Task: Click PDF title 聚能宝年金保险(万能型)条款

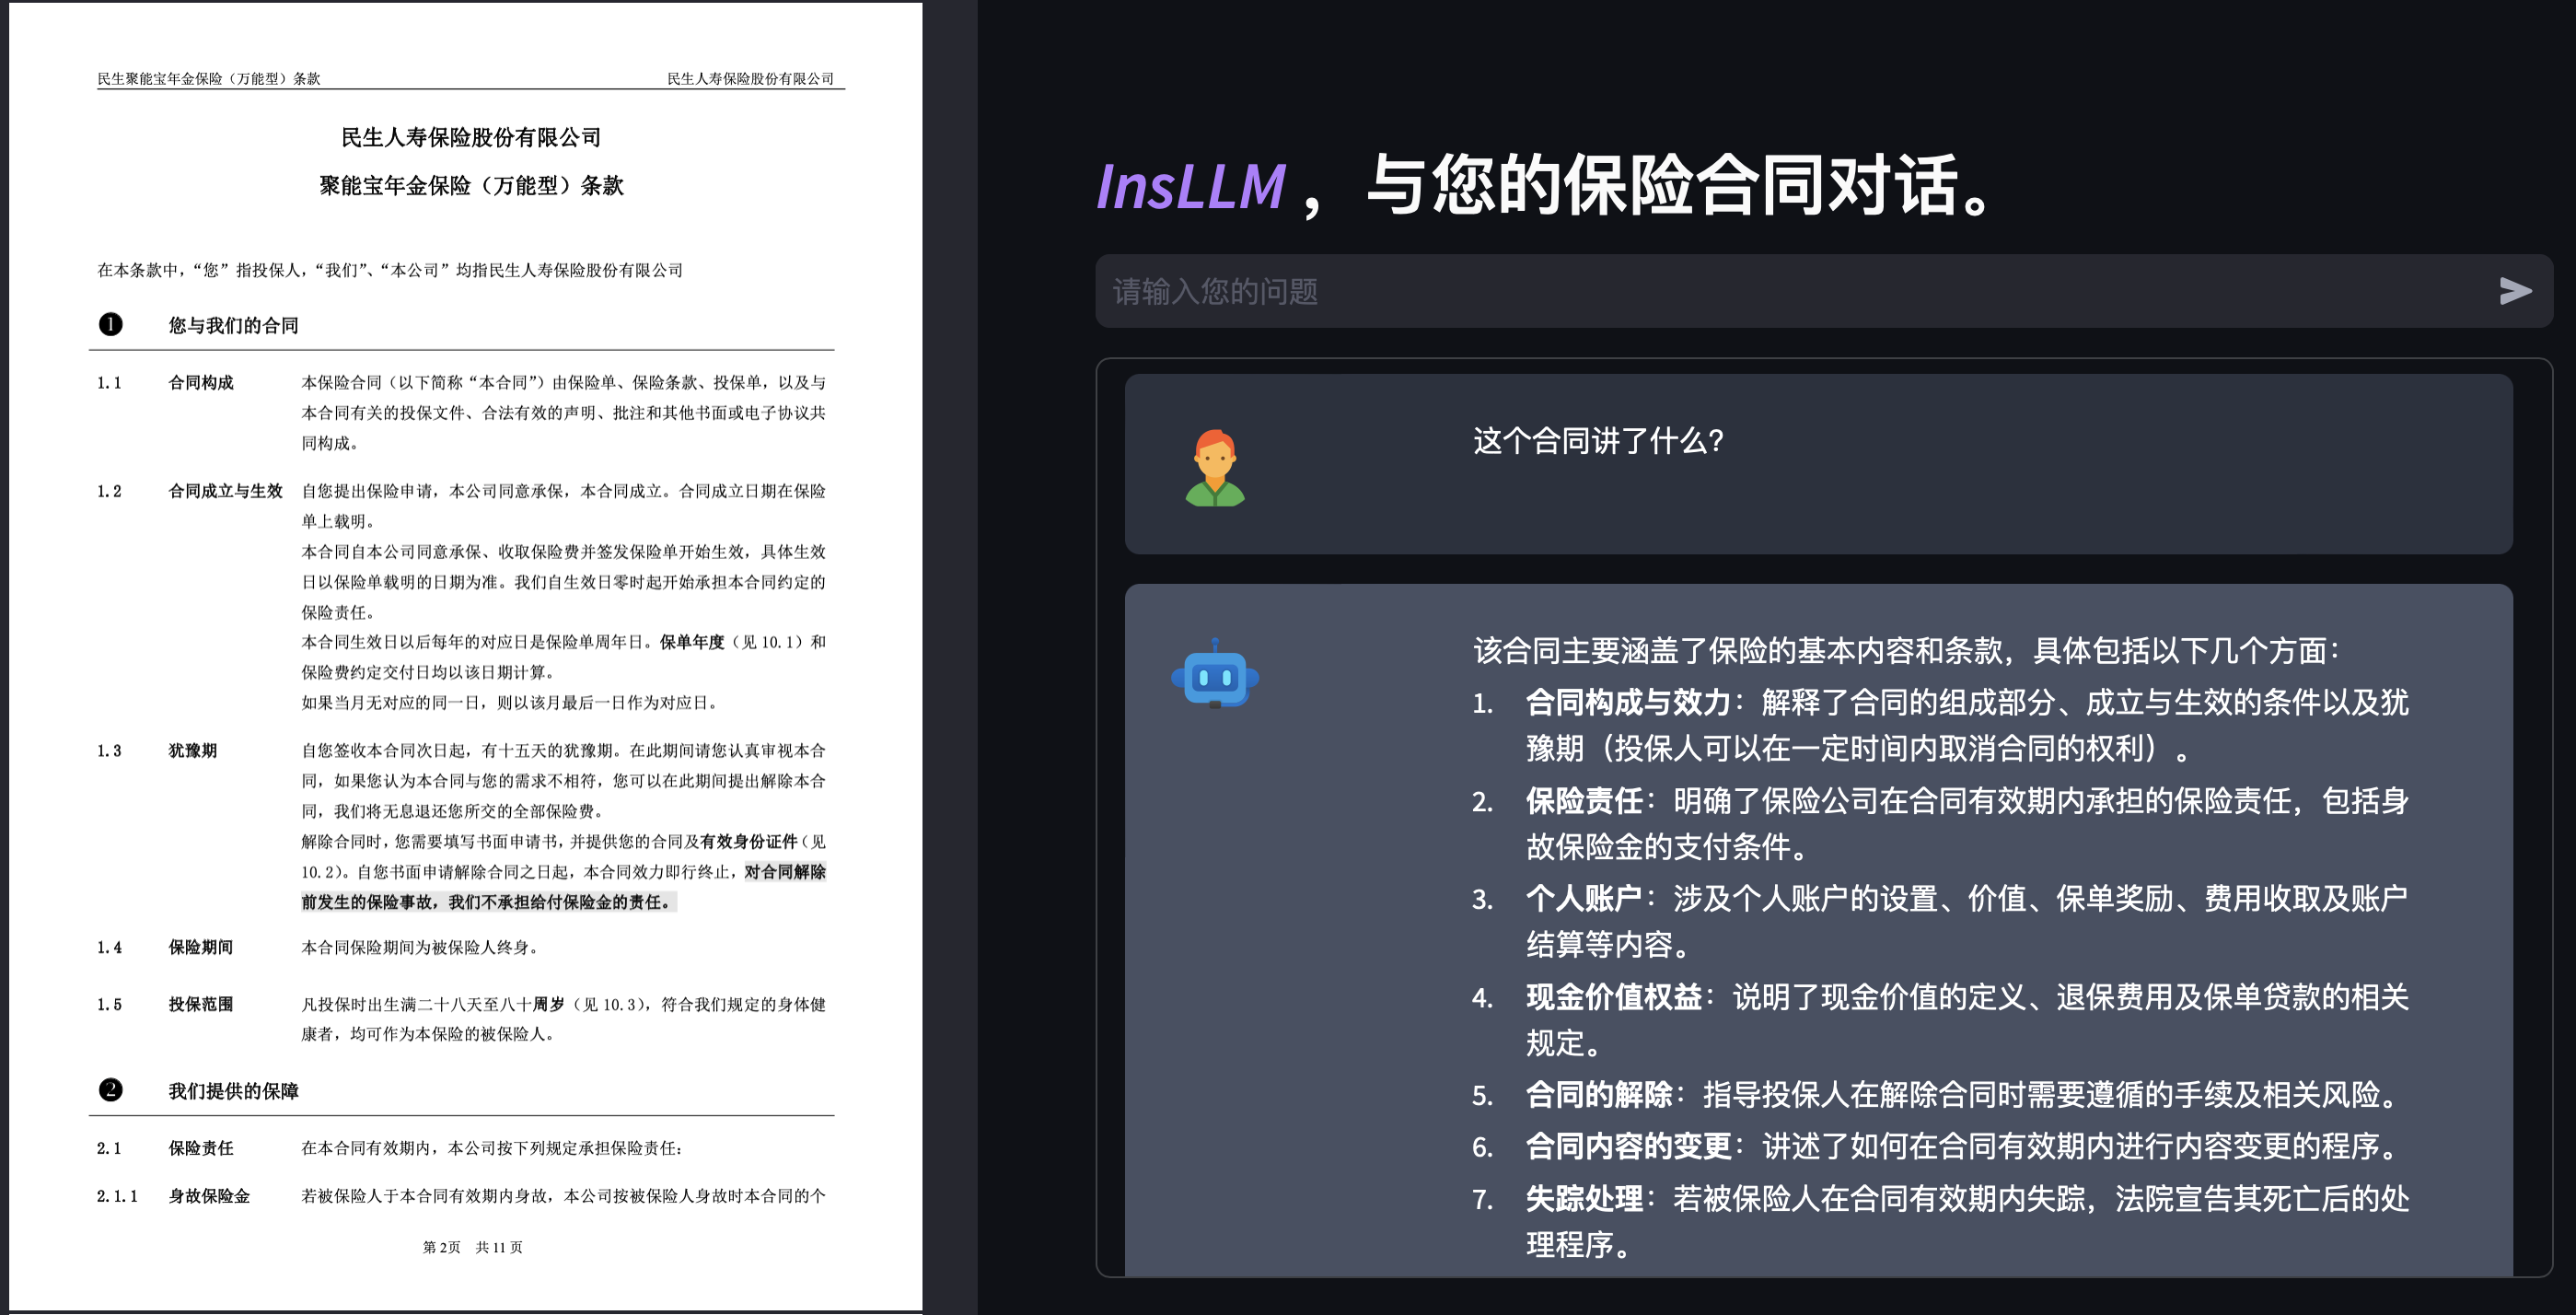Action: (x=471, y=186)
